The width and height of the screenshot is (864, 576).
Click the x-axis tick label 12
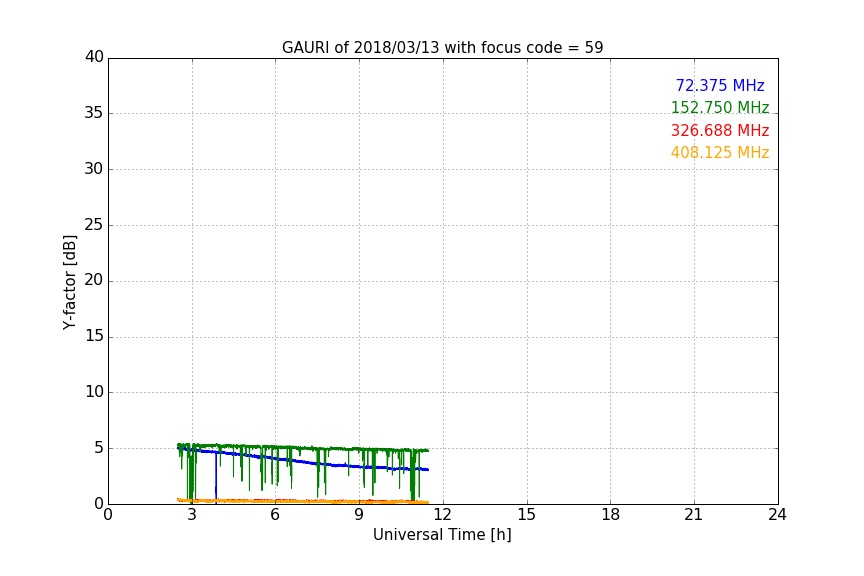(x=442, y=515)
